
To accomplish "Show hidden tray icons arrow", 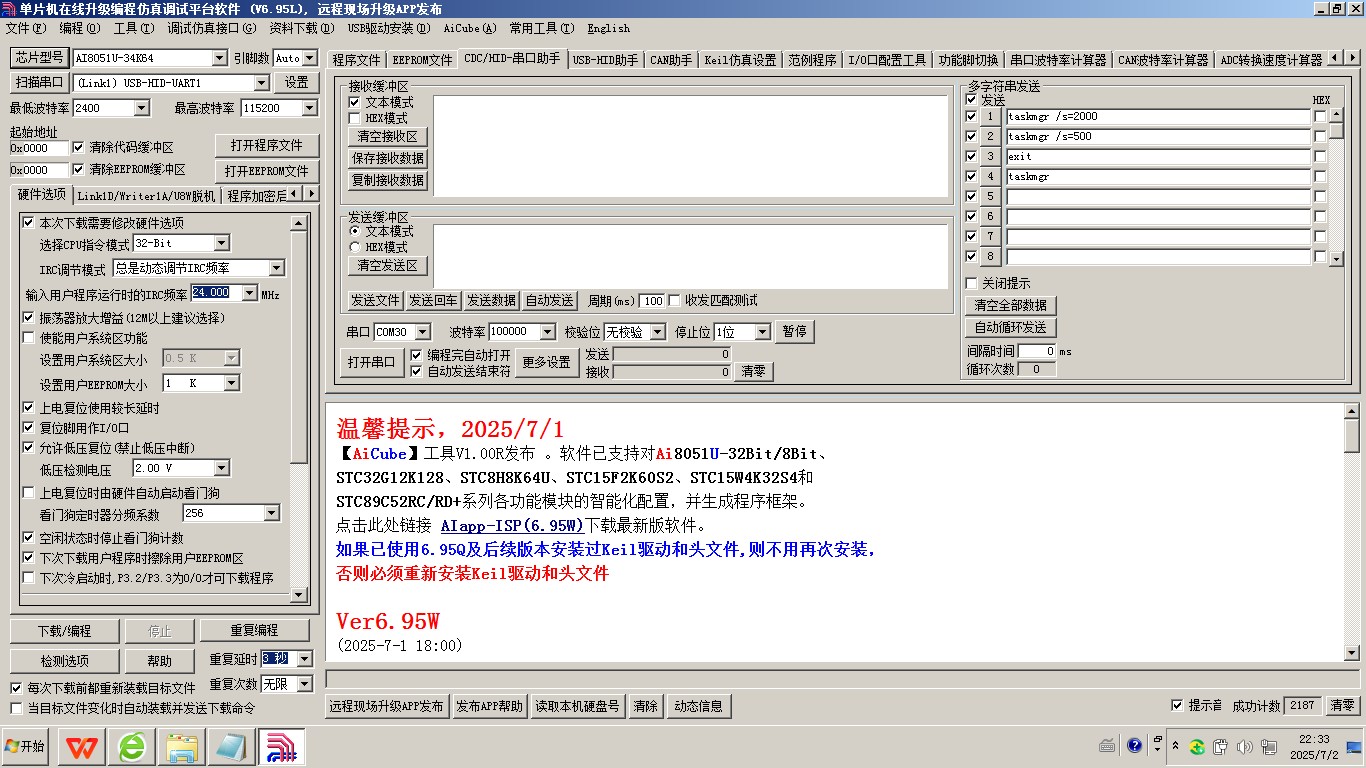I will (x=1176, y=747).
